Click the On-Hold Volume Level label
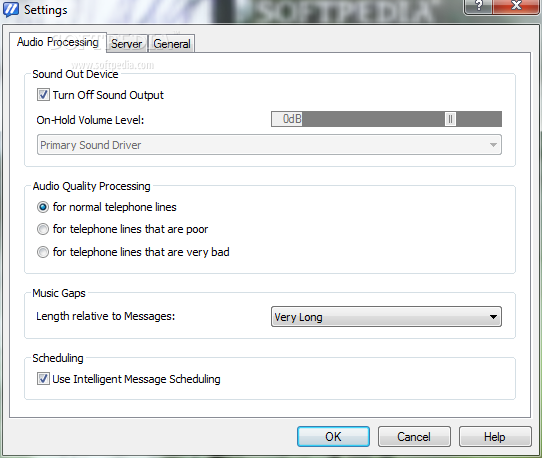The height and width of the screenshot is (458, 542). [90, 120]
